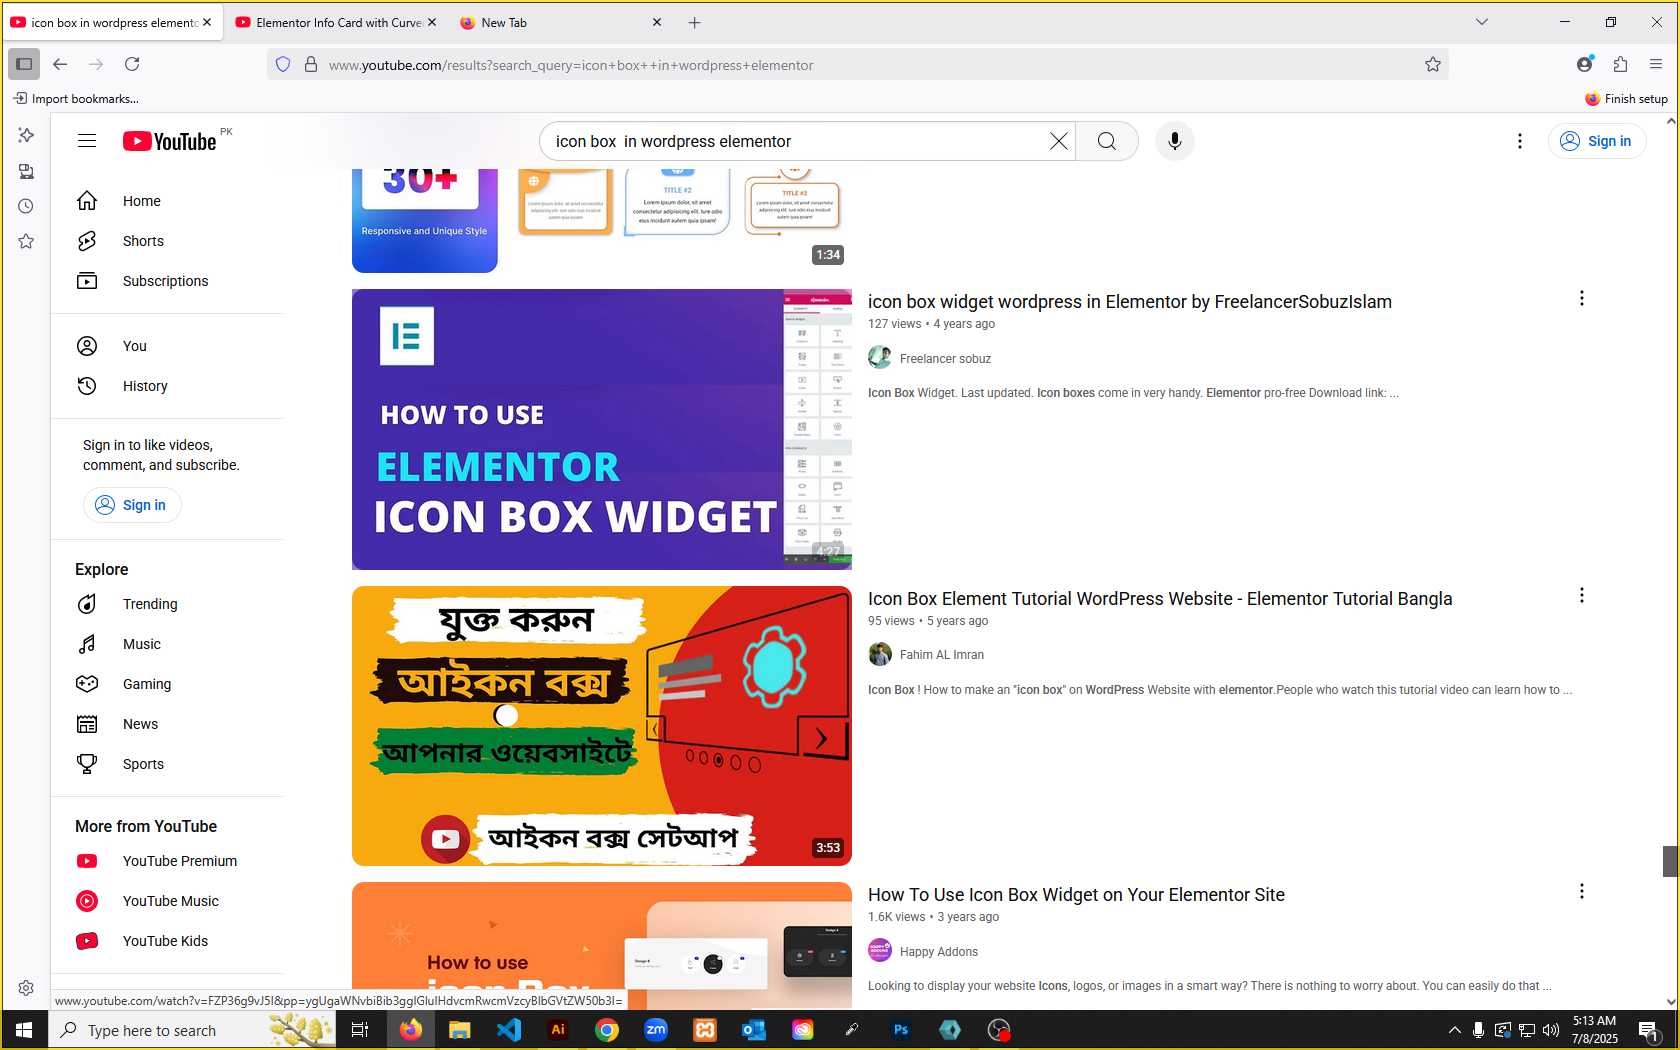The height and width of the screenshot is (1050, 1680).
Task: Start voice search with microphone
Action: tap(1175, 141)
